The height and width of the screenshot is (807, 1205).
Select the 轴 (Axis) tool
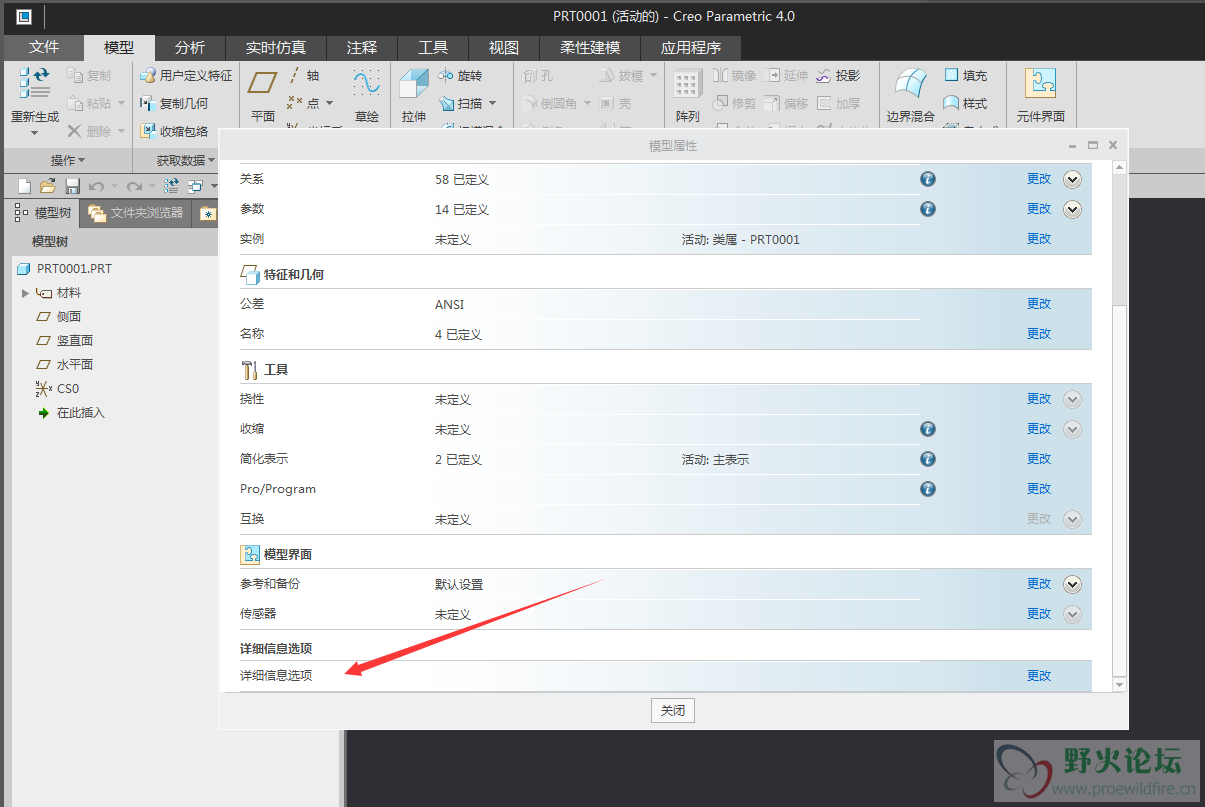click(x=304, y=75)
